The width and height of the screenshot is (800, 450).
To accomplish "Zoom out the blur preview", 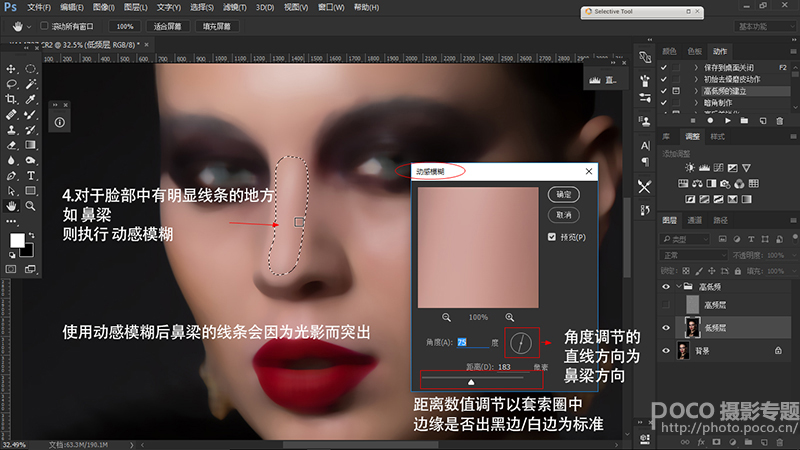I will tap(445, 316).
